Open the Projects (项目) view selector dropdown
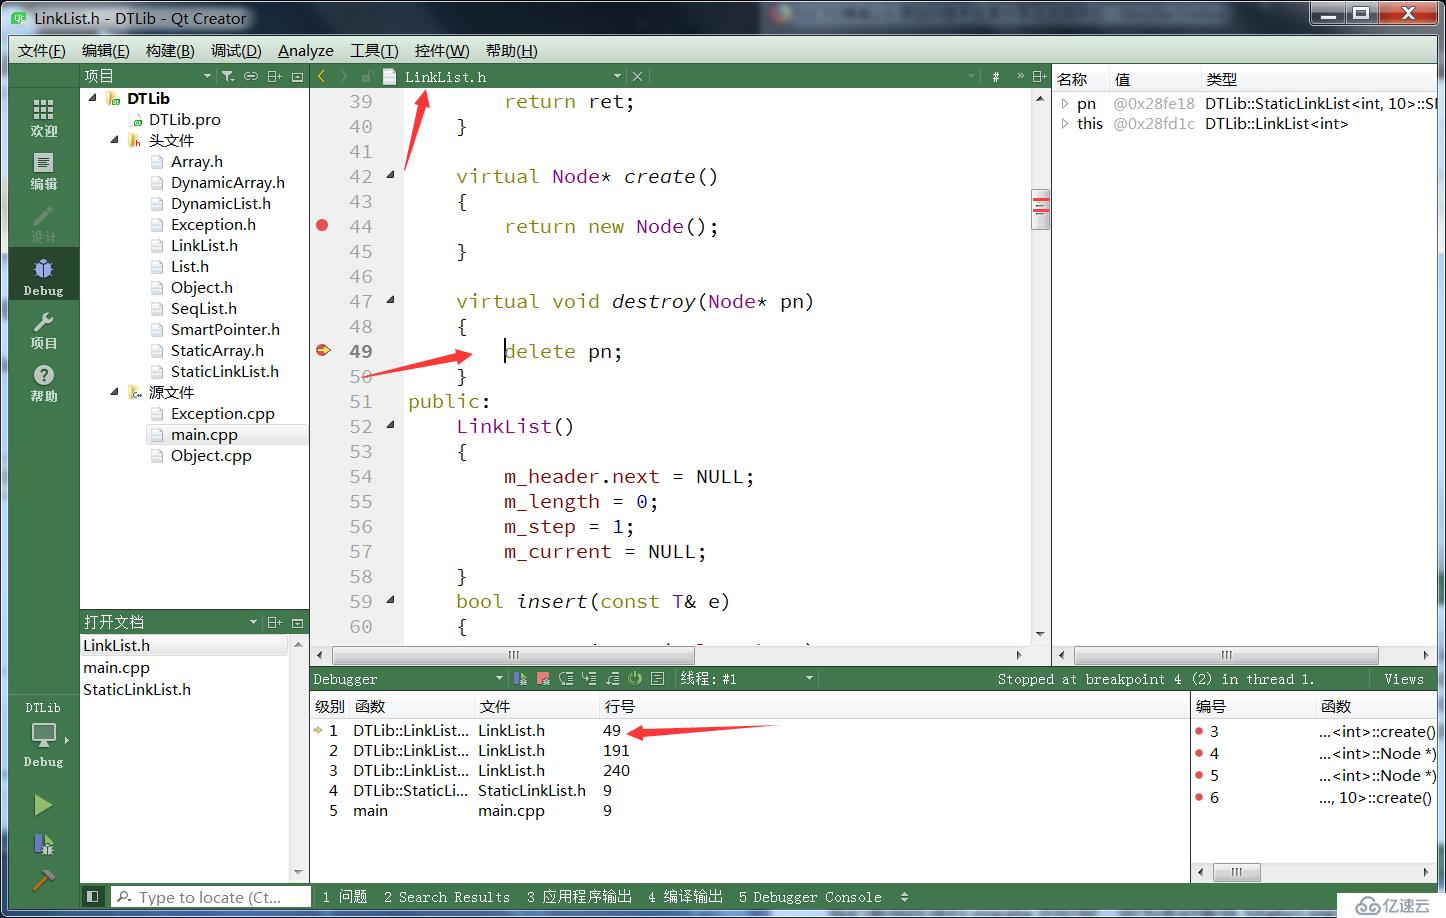The width and height of the screenshot is (1446, 918). point(207,76)
